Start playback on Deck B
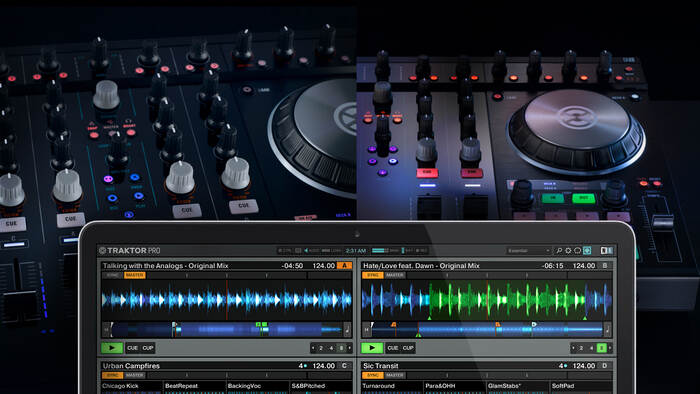The height and width of the screenshot is (394, 700). click(372, 348)
